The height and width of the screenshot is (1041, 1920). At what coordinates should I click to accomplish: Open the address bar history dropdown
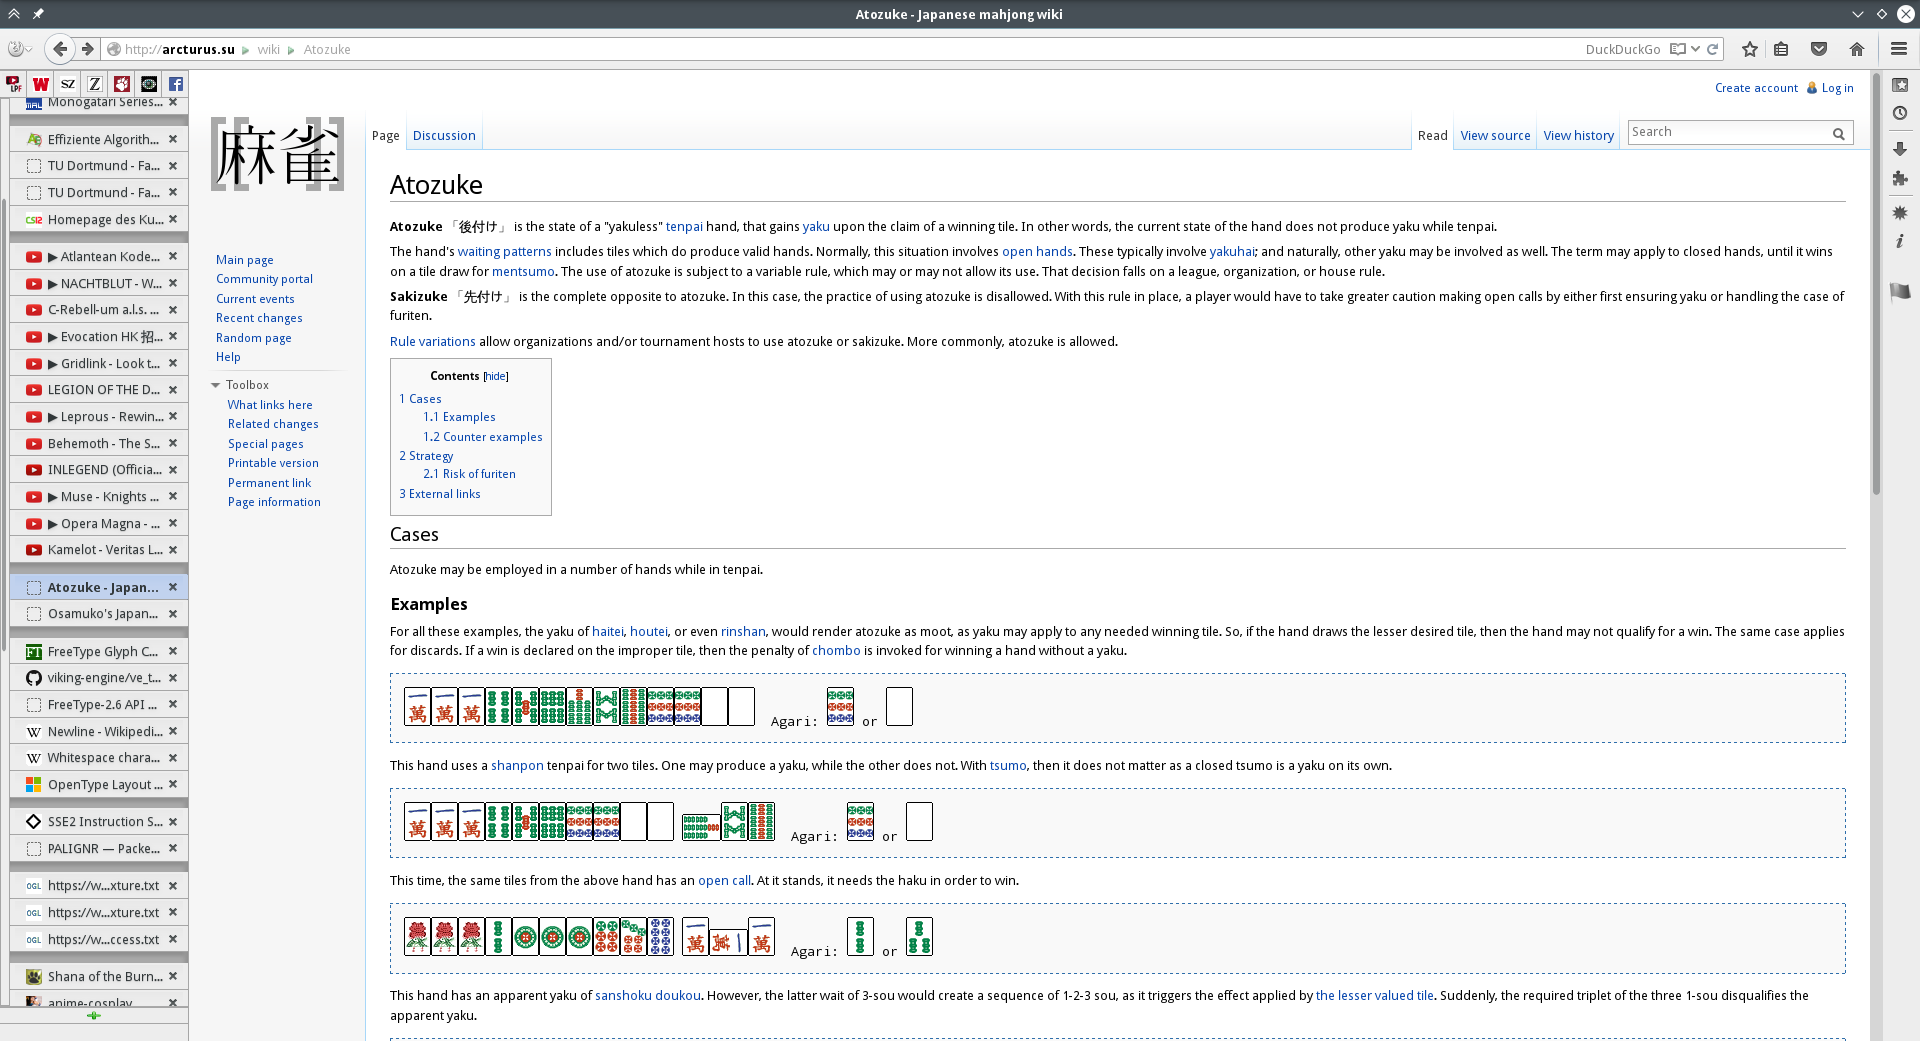pos(1696,49)
